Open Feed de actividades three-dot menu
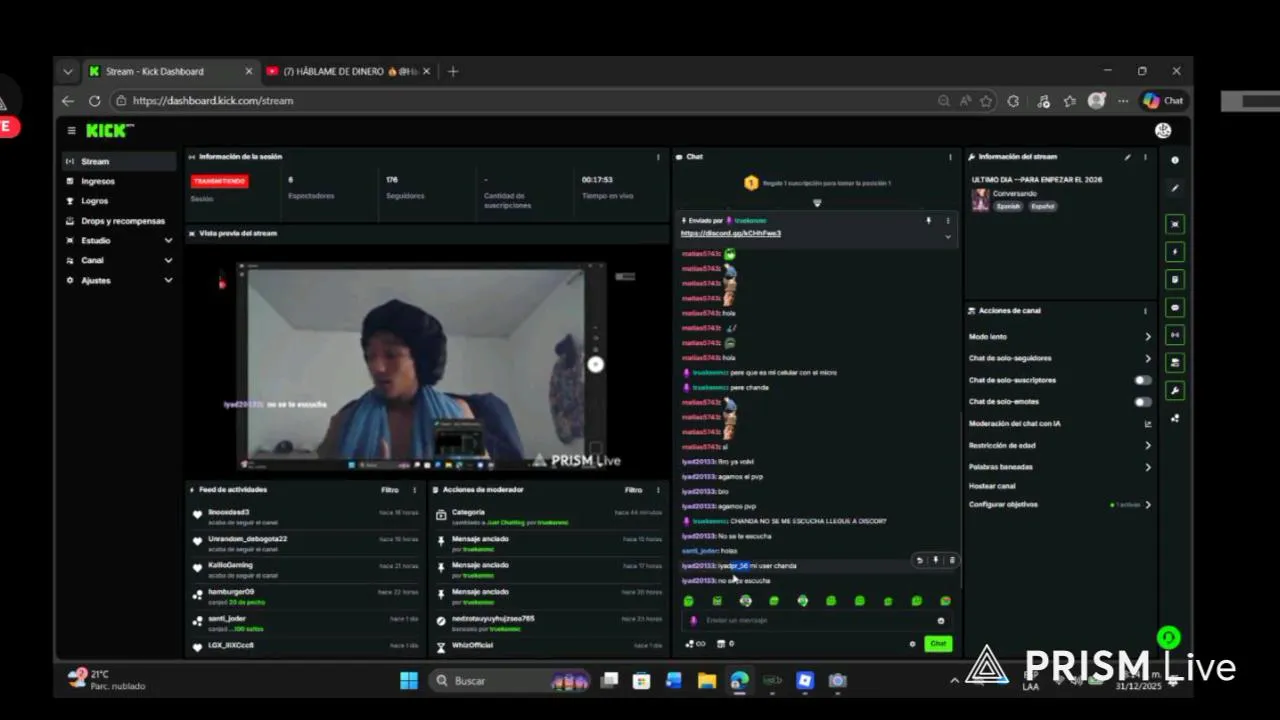This screenshot has height=720, width=1280. (415, 490)
